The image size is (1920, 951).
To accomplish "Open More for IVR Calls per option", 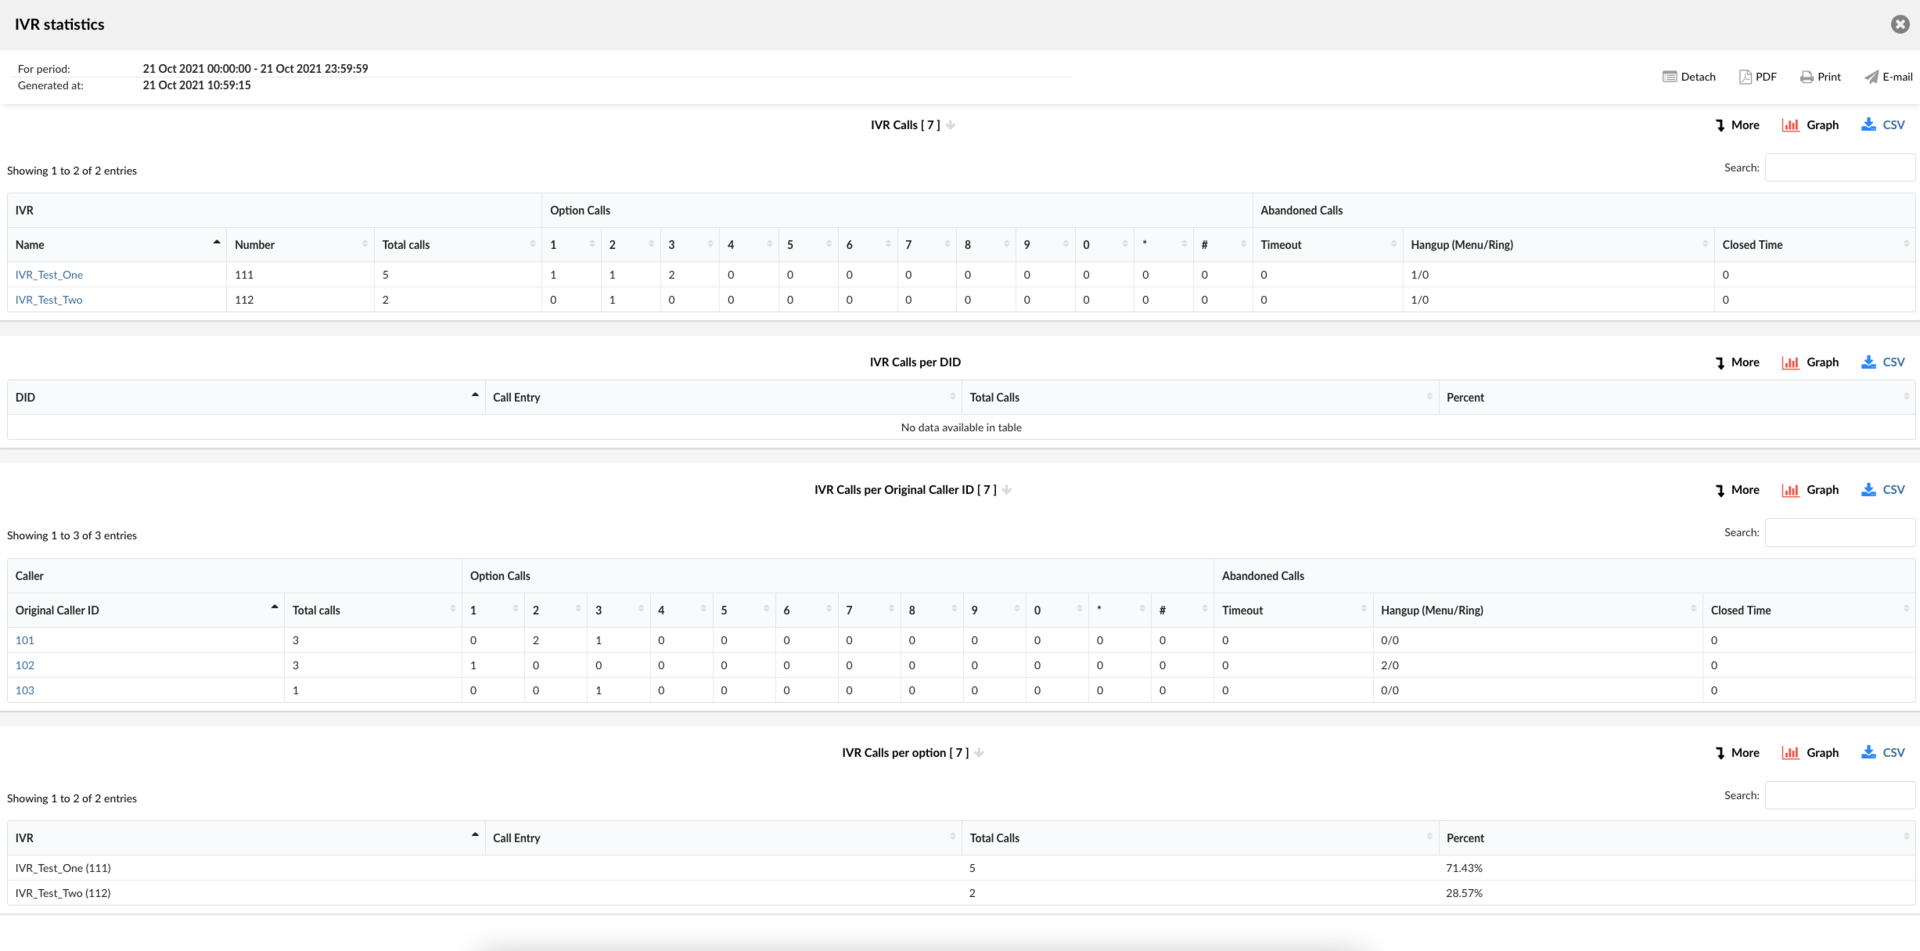I will [x=1737, y=753].
